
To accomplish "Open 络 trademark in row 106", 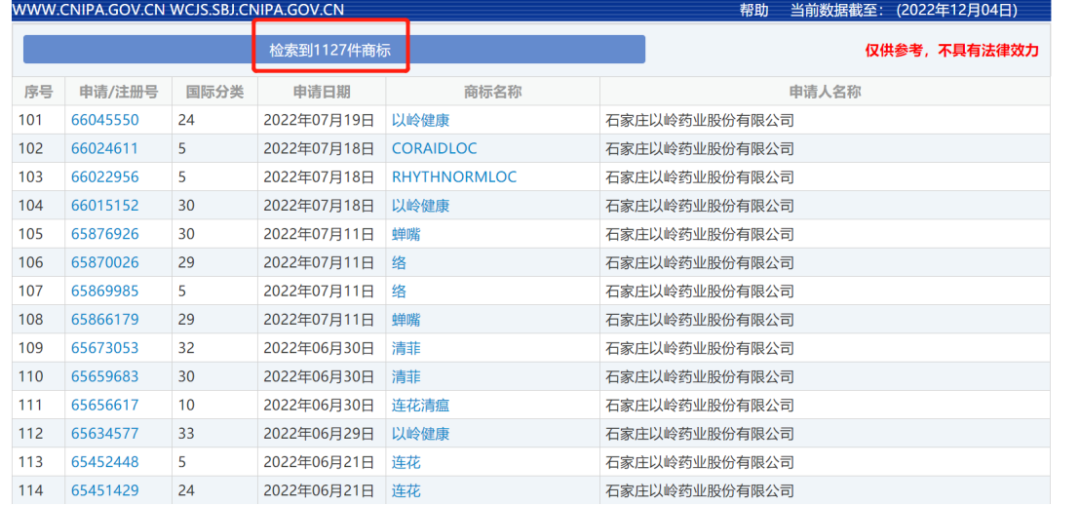I will point(399,262).
